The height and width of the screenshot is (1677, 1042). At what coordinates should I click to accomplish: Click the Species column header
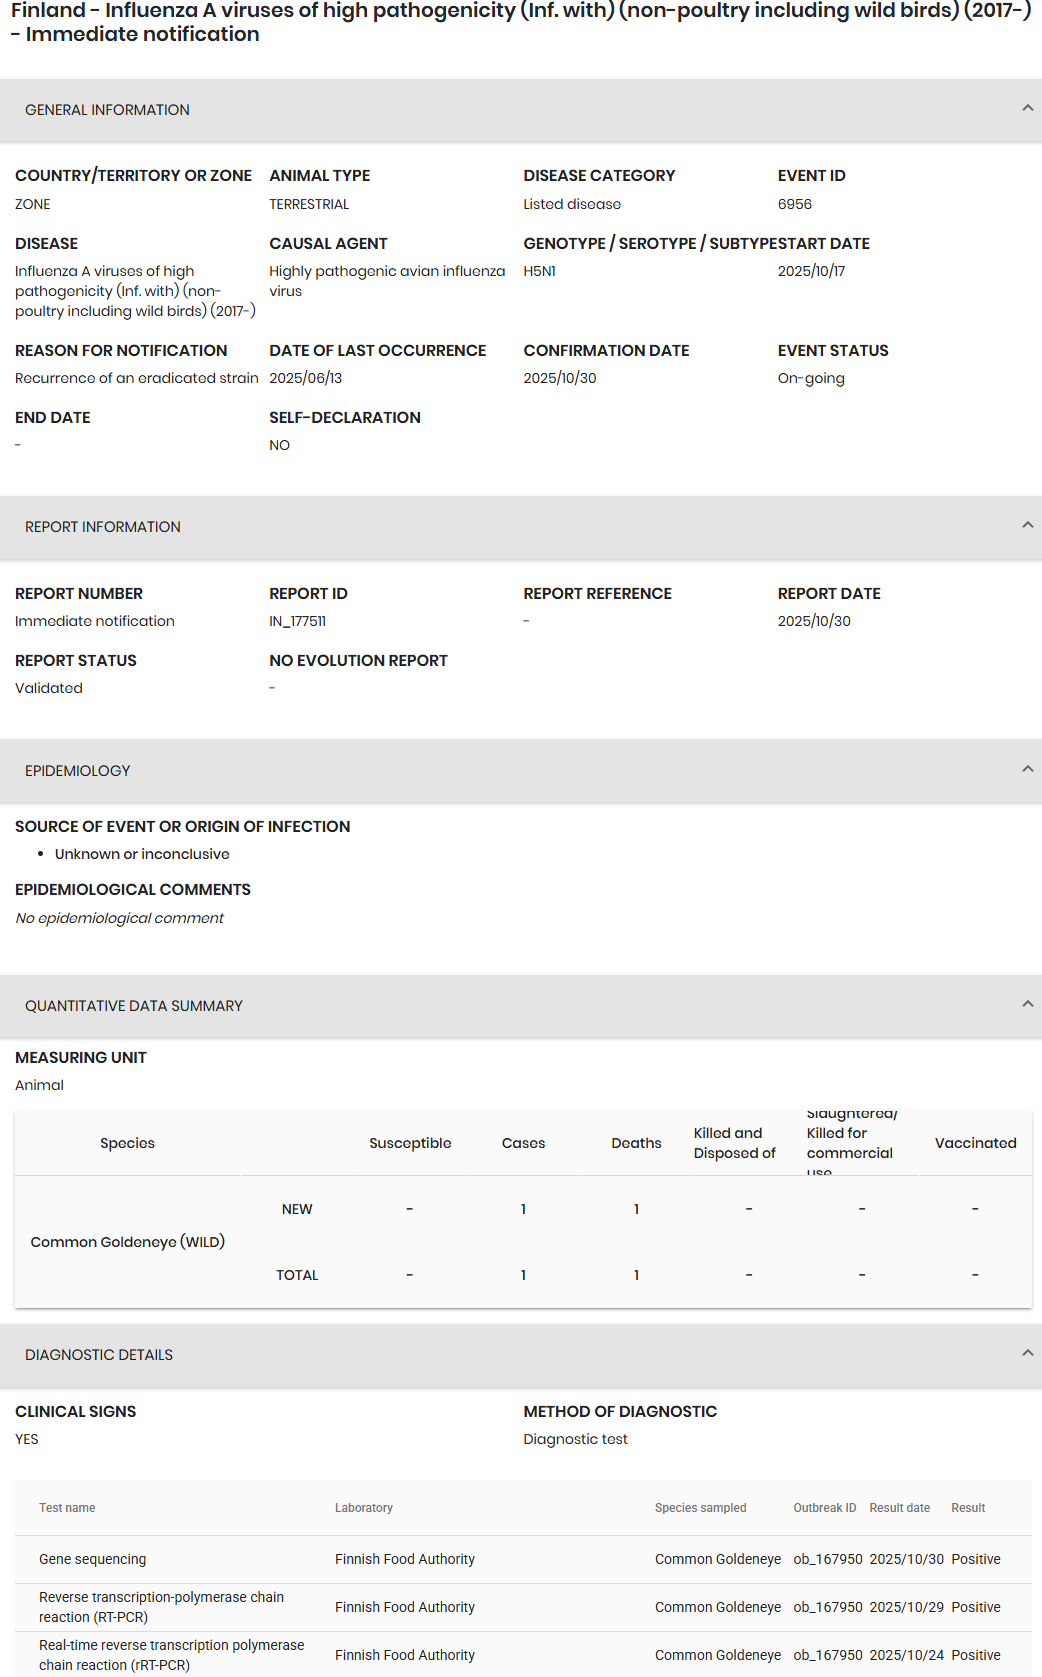pyautogui.click(x=127, y=1143)
